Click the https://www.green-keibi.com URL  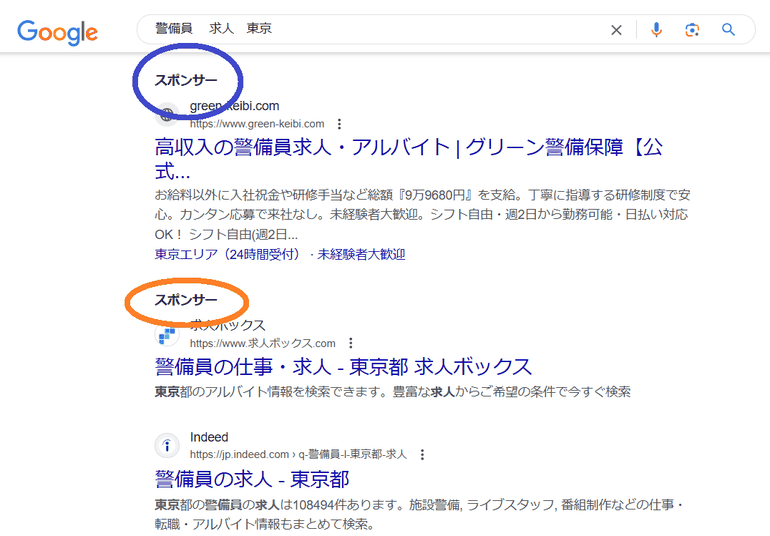point(257,124)
